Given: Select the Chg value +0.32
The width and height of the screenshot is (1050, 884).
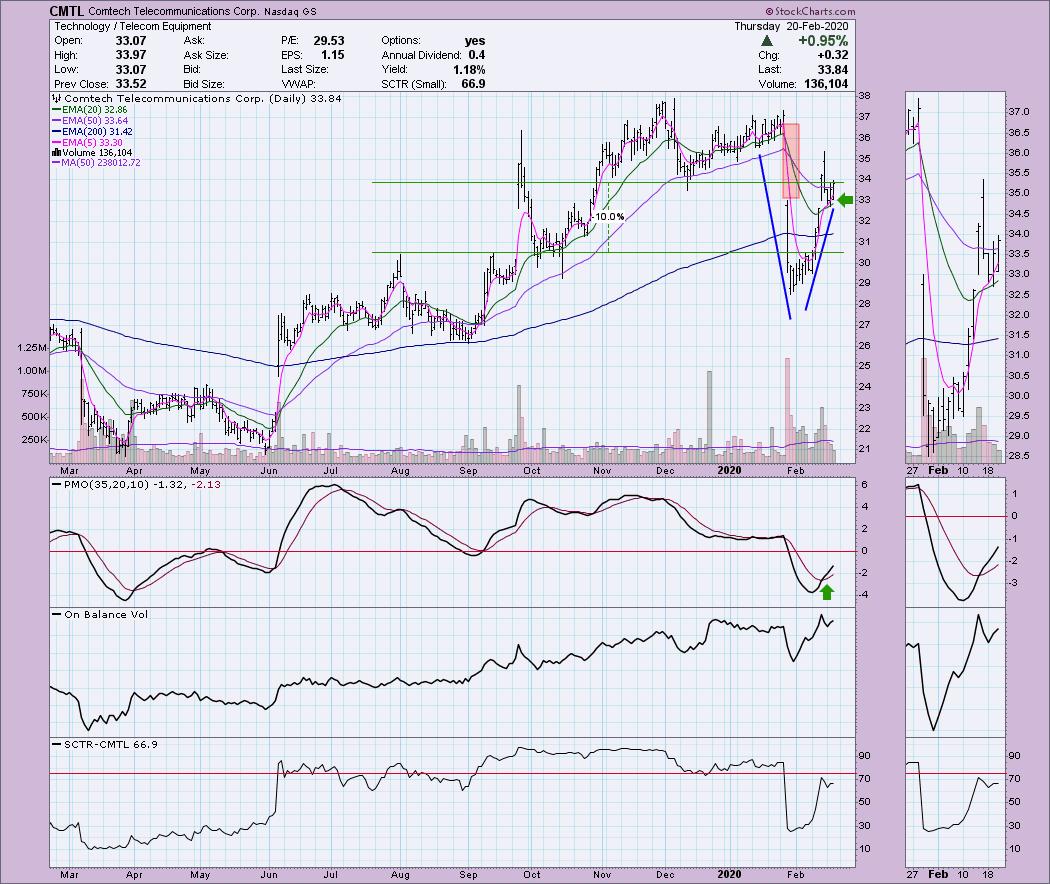Looking at the screenshot, I should (832, 55).
